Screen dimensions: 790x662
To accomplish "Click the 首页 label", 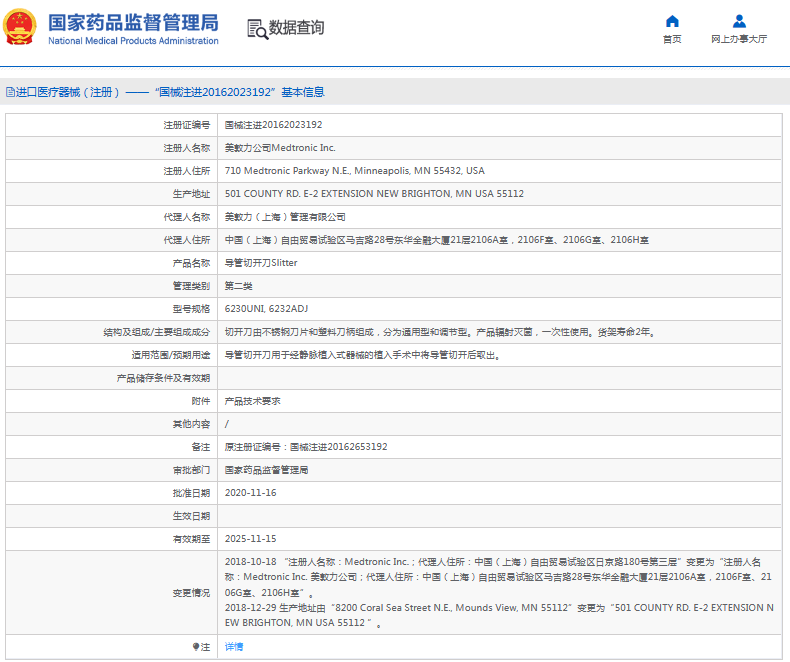I will coord(672,39).
